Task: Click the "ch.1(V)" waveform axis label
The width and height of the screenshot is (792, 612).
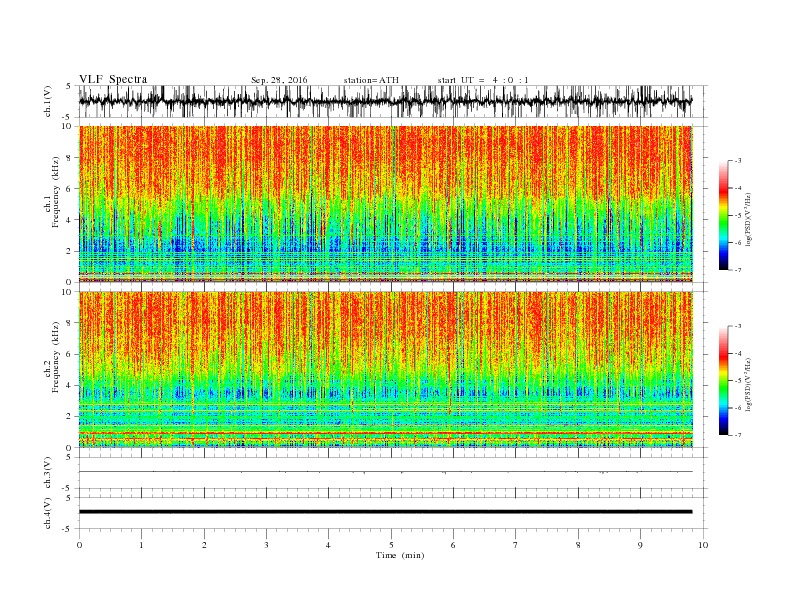Action: tap(48, 102)
